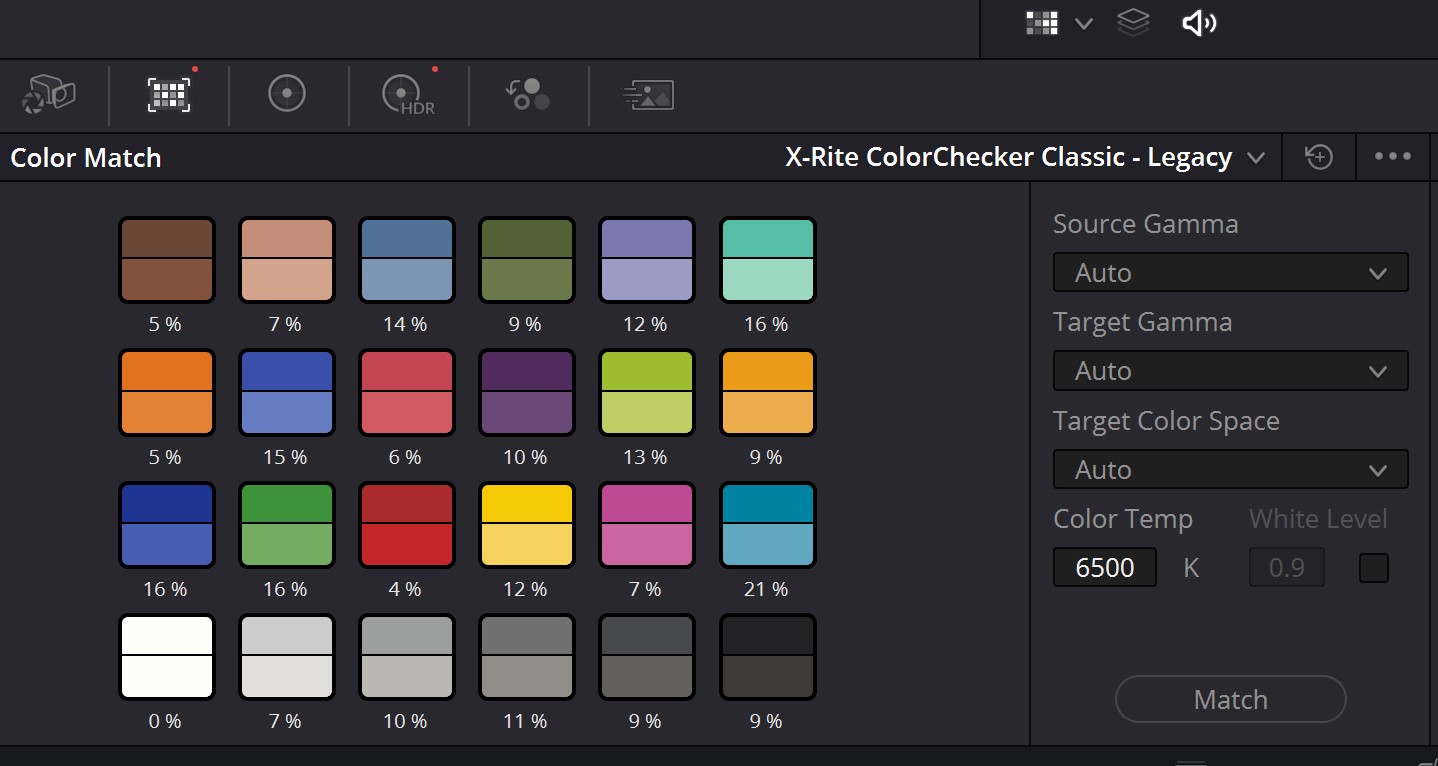Open the HDR wheels palette icon
1438x766 pixels.
click(409, 95)
